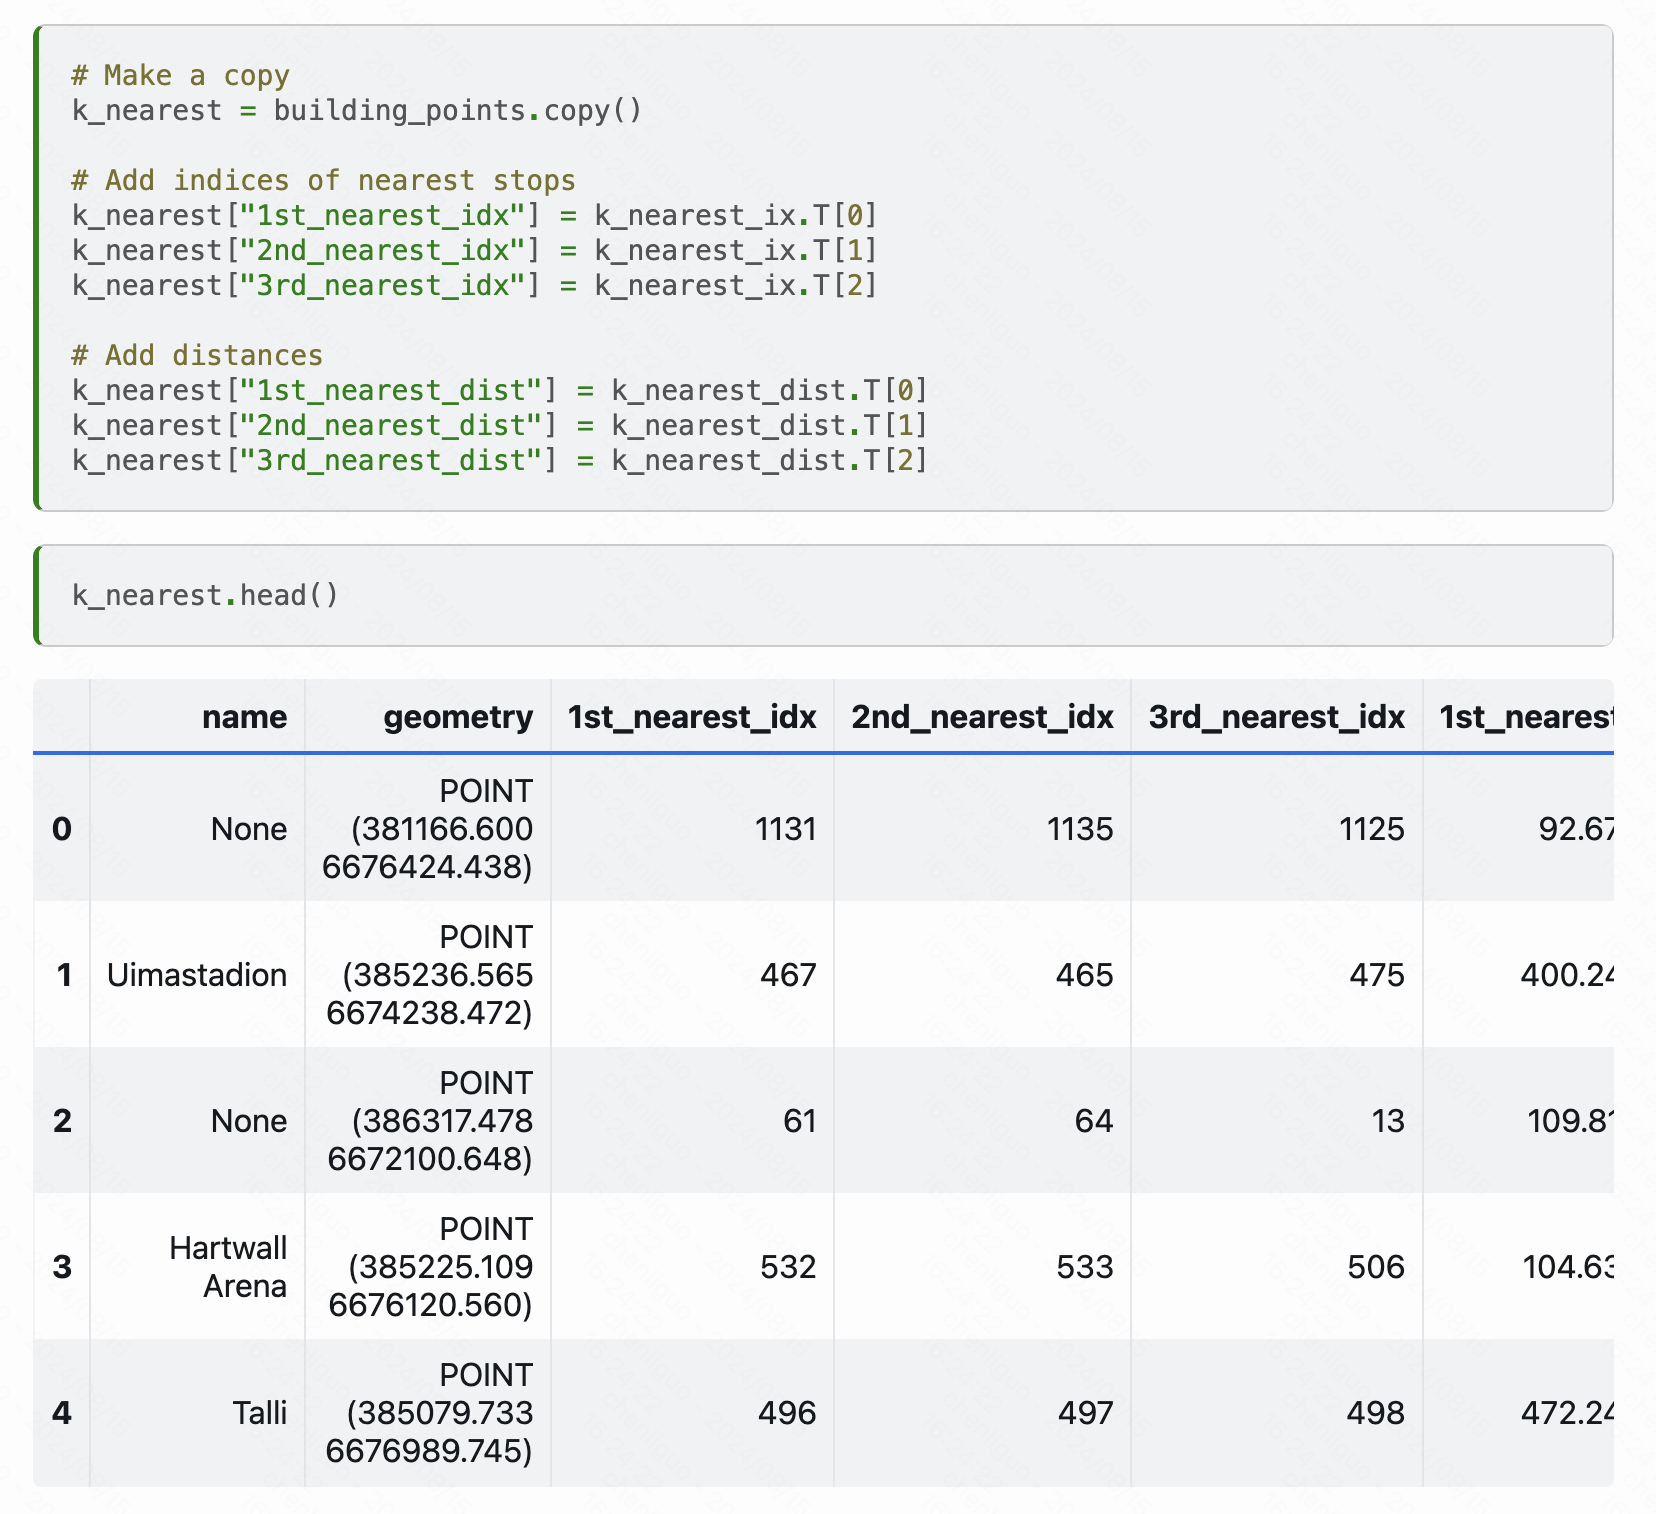This screenshot has width=1656, height=1514.
Task: Click the '1st_nearest_dist' assignment code line
Action: click(499, 391)
